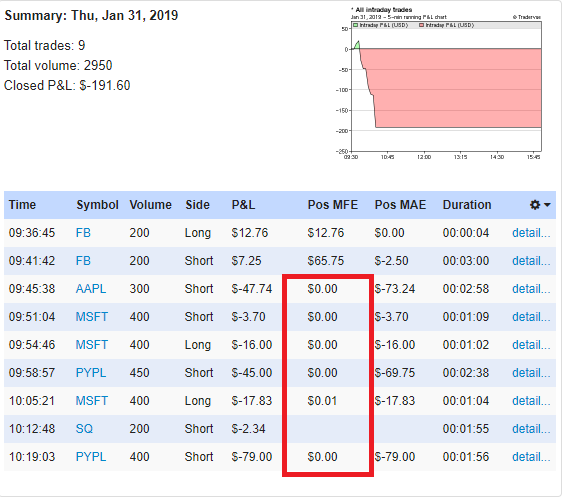The width and height of the screenshot is (563, 501).
Task: Sort table by the Duration column header
Action: coord(467,205)
